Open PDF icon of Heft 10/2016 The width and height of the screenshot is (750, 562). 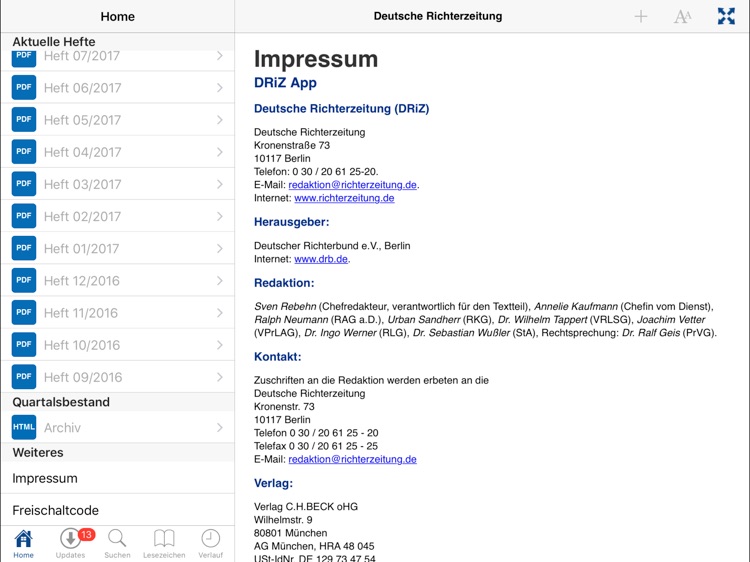pos(24,344)
